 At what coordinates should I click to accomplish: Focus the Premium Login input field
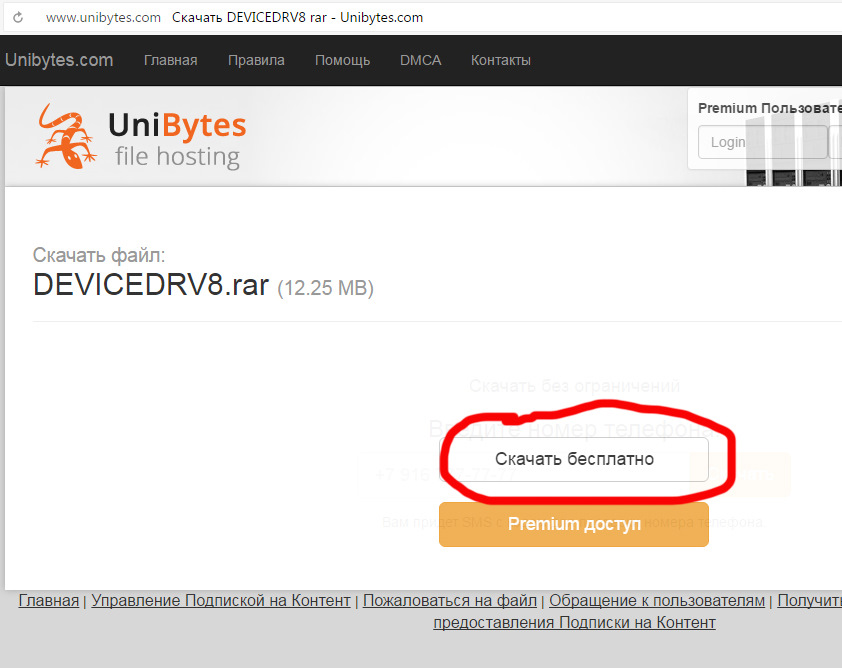[x=763, y=142]
